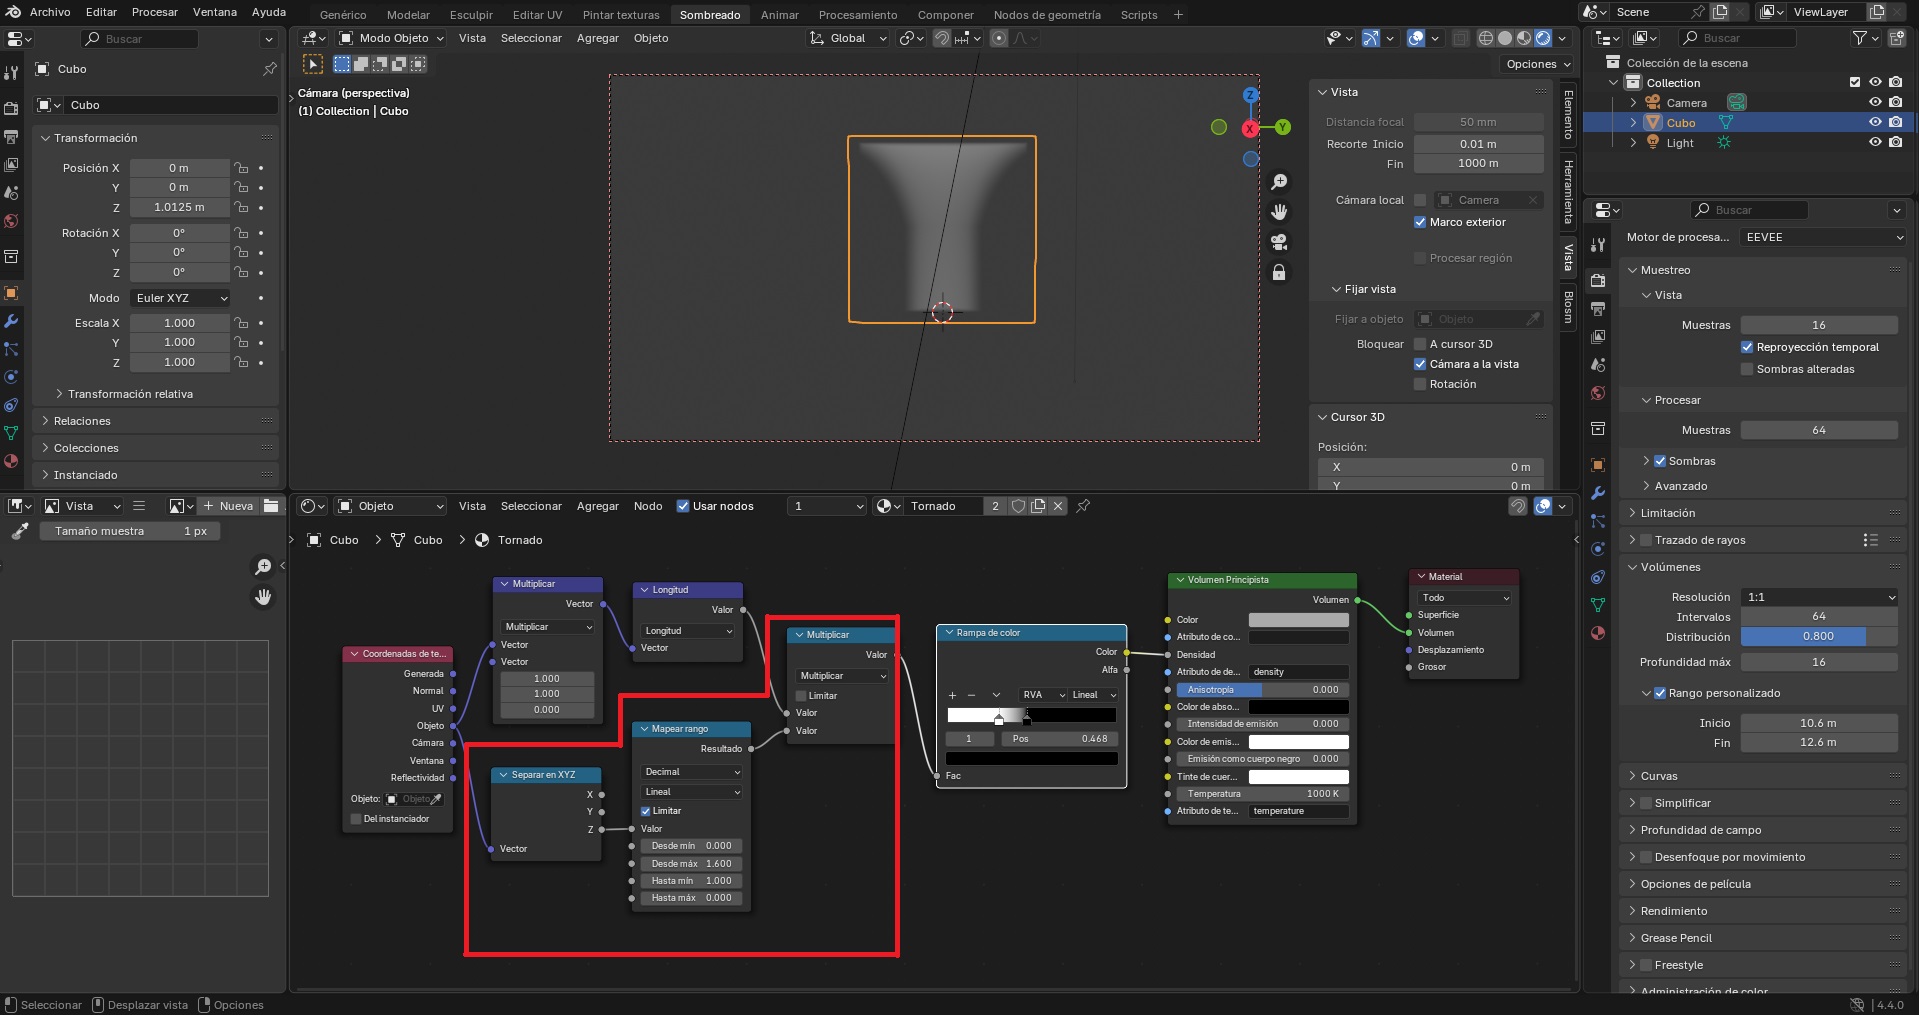Open viewport Opciones button
The height and width of the screenshot is (1015, 1920).
[x=1537, y=64]
